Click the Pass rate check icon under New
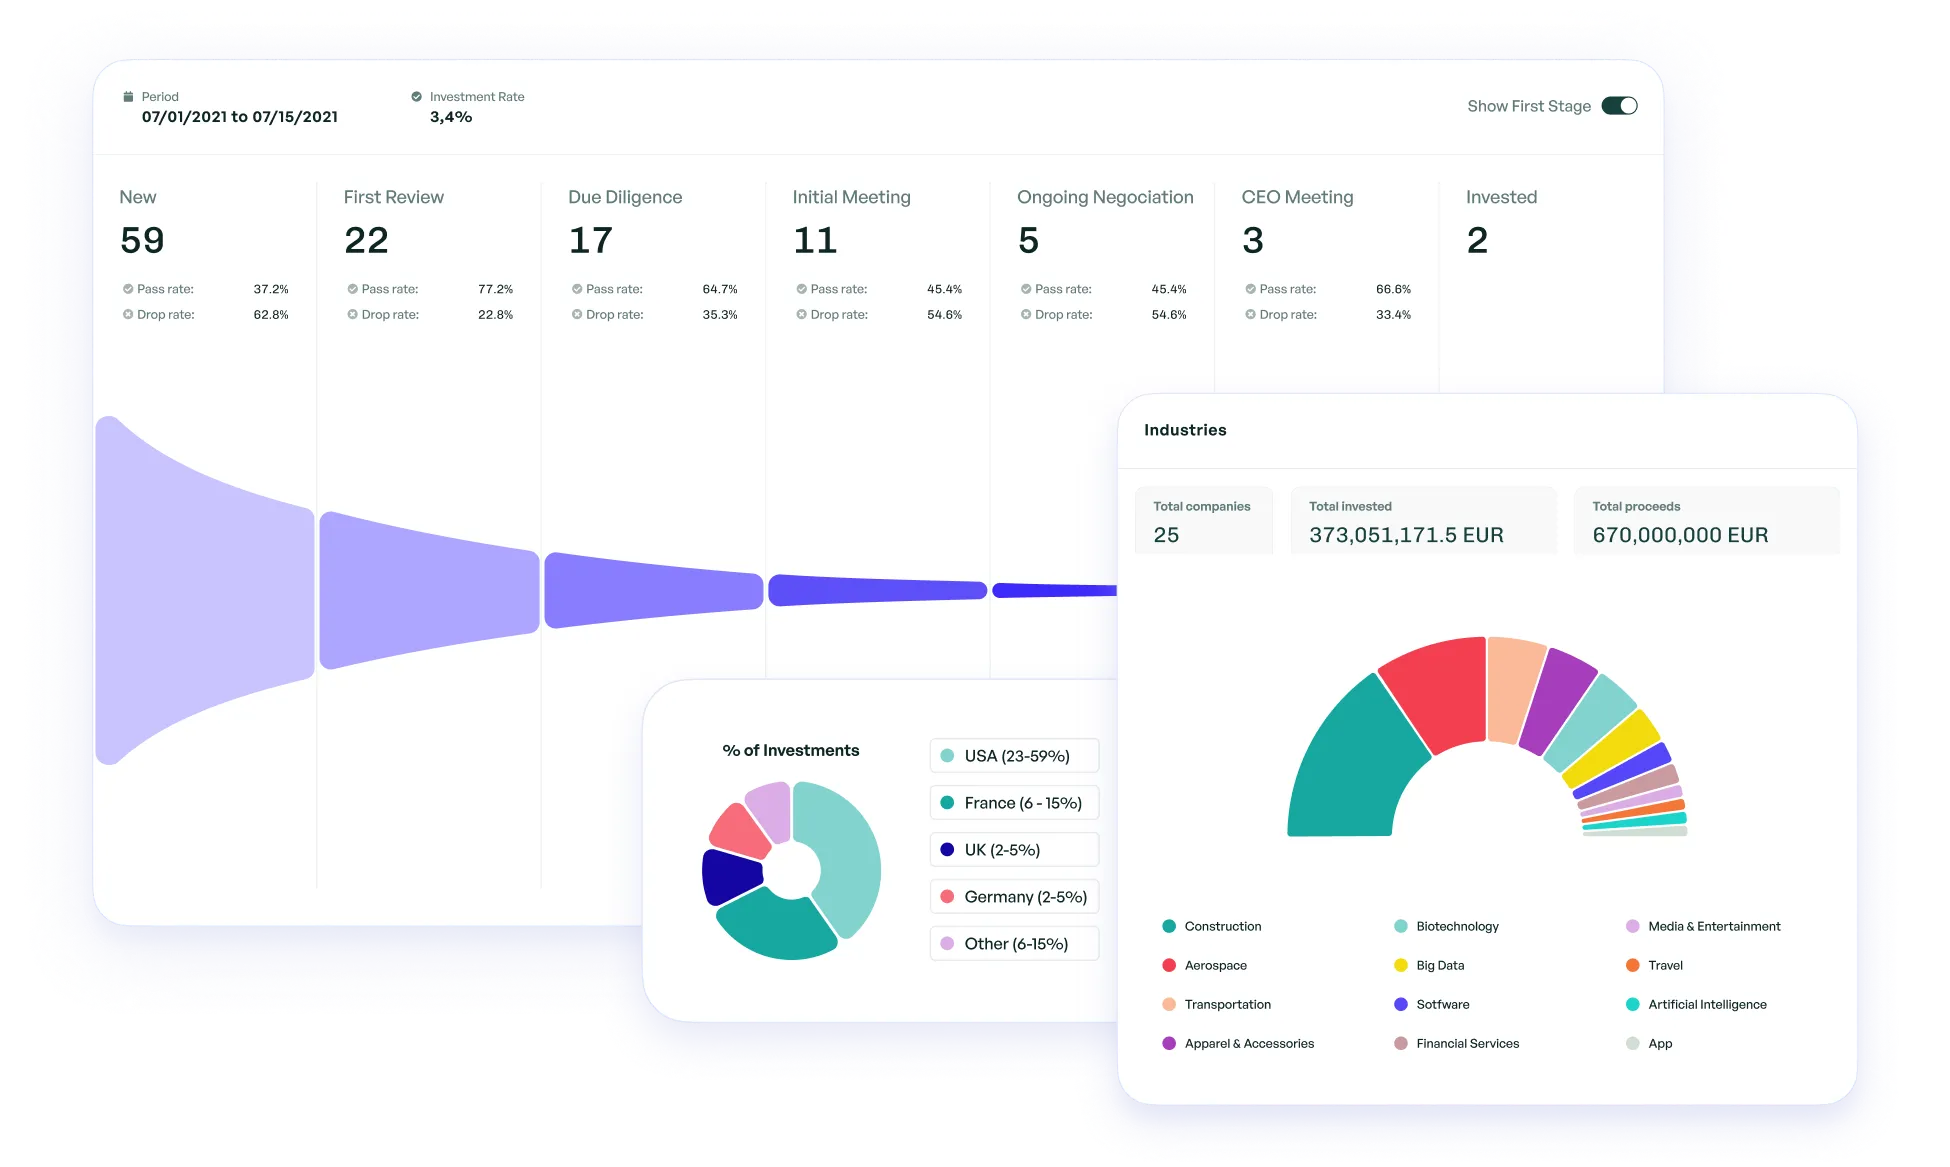The height and width of the screenshot is (1167, 1950). click(x=128, y=289)
